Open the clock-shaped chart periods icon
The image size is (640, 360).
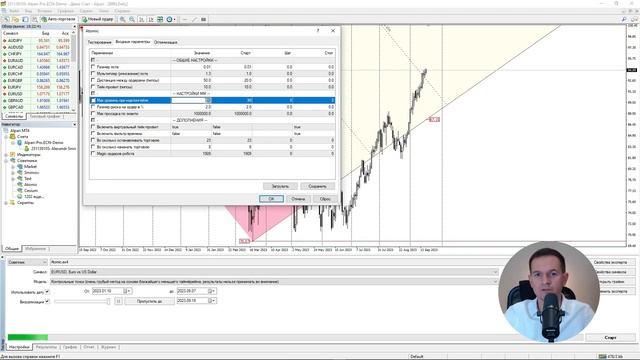click(169, 19)
